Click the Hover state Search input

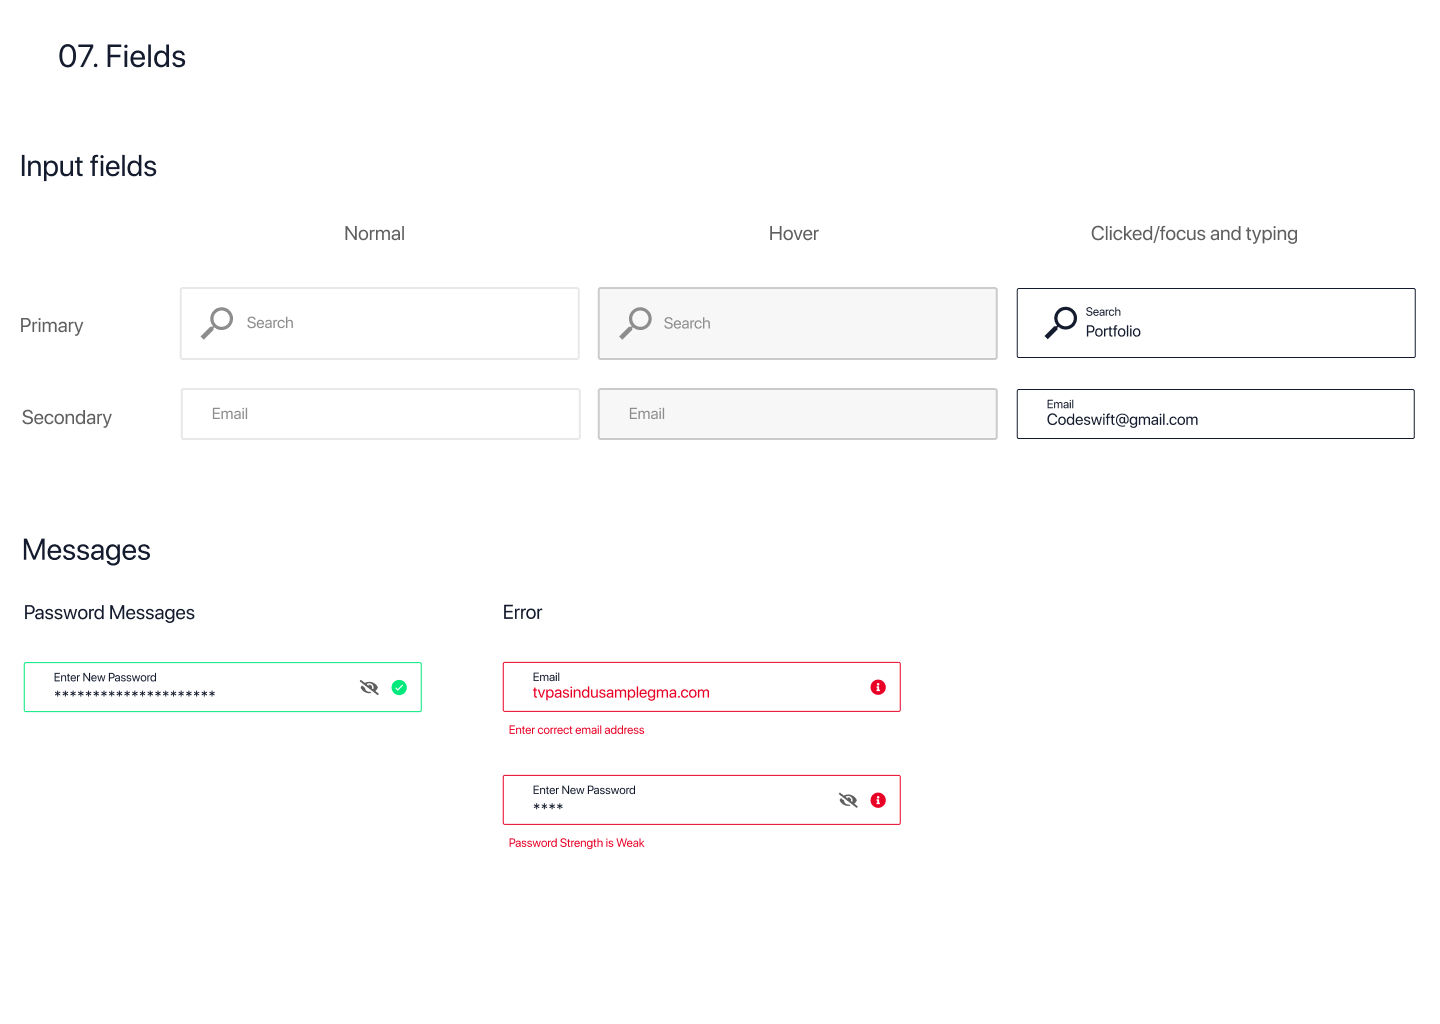820,323
